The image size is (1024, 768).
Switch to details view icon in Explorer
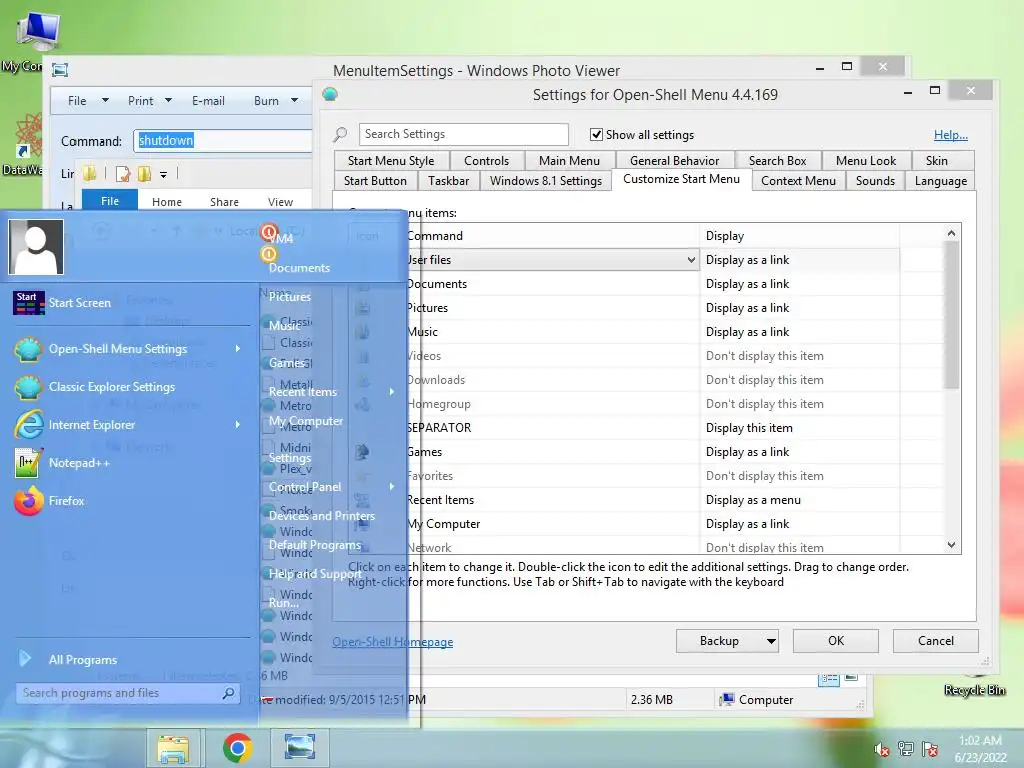[x=829, y=679]
